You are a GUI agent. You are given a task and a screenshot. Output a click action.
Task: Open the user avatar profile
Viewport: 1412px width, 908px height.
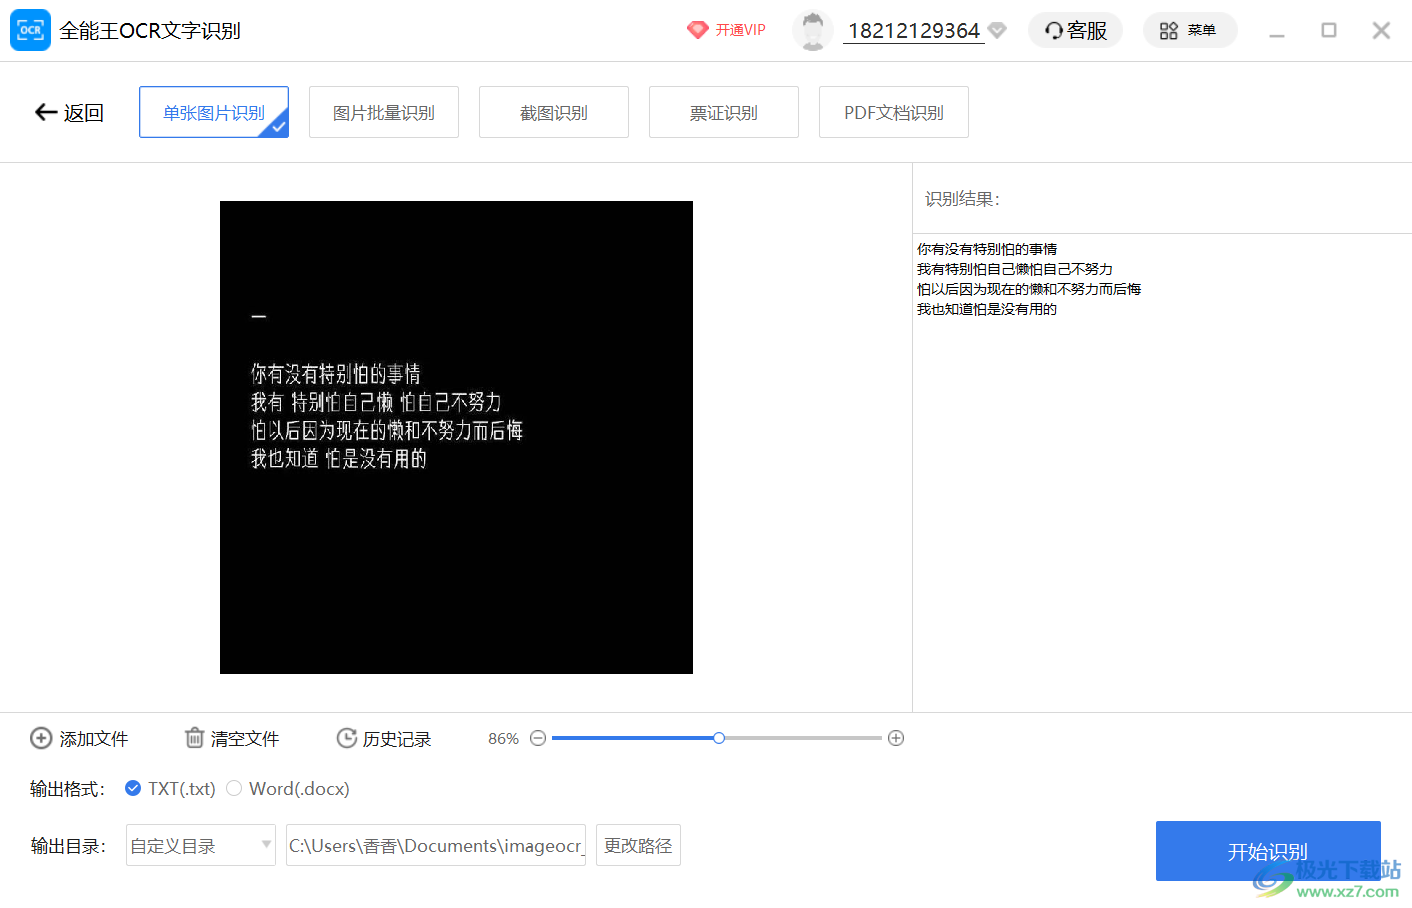[x=813, y=30]
